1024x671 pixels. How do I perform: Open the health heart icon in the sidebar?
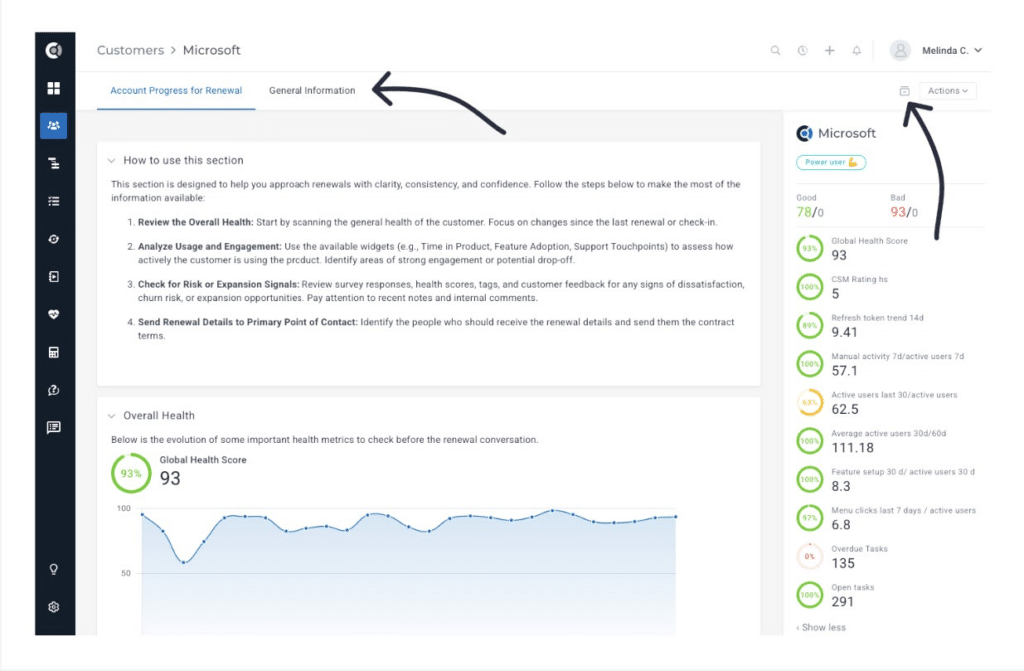(x=54, y=314)
